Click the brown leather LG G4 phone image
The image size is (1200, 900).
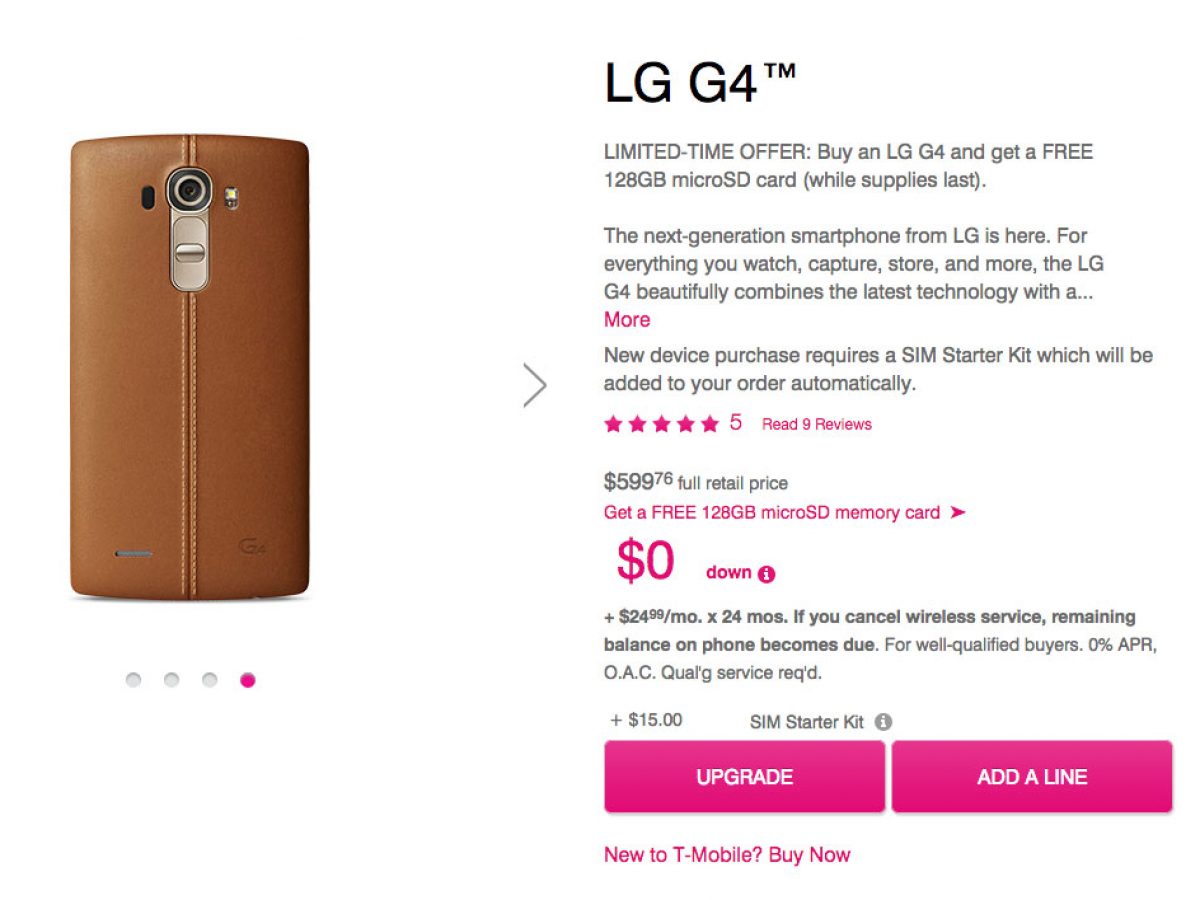point(189,370)
